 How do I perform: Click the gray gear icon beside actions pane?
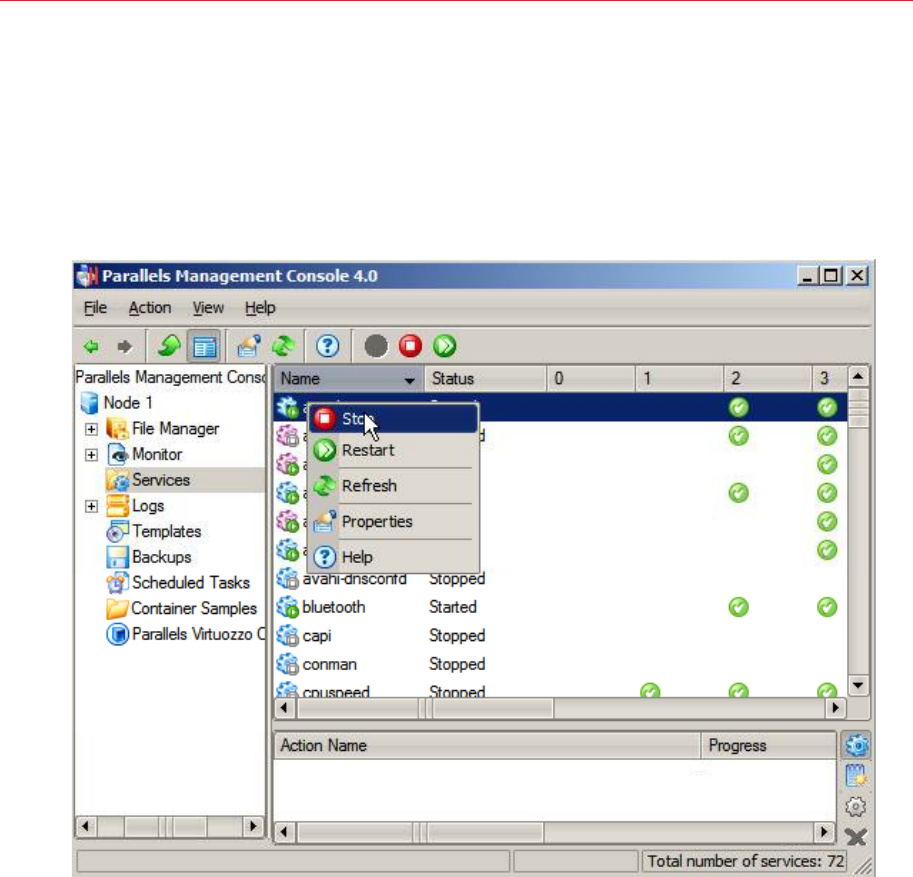pos(856,807)
